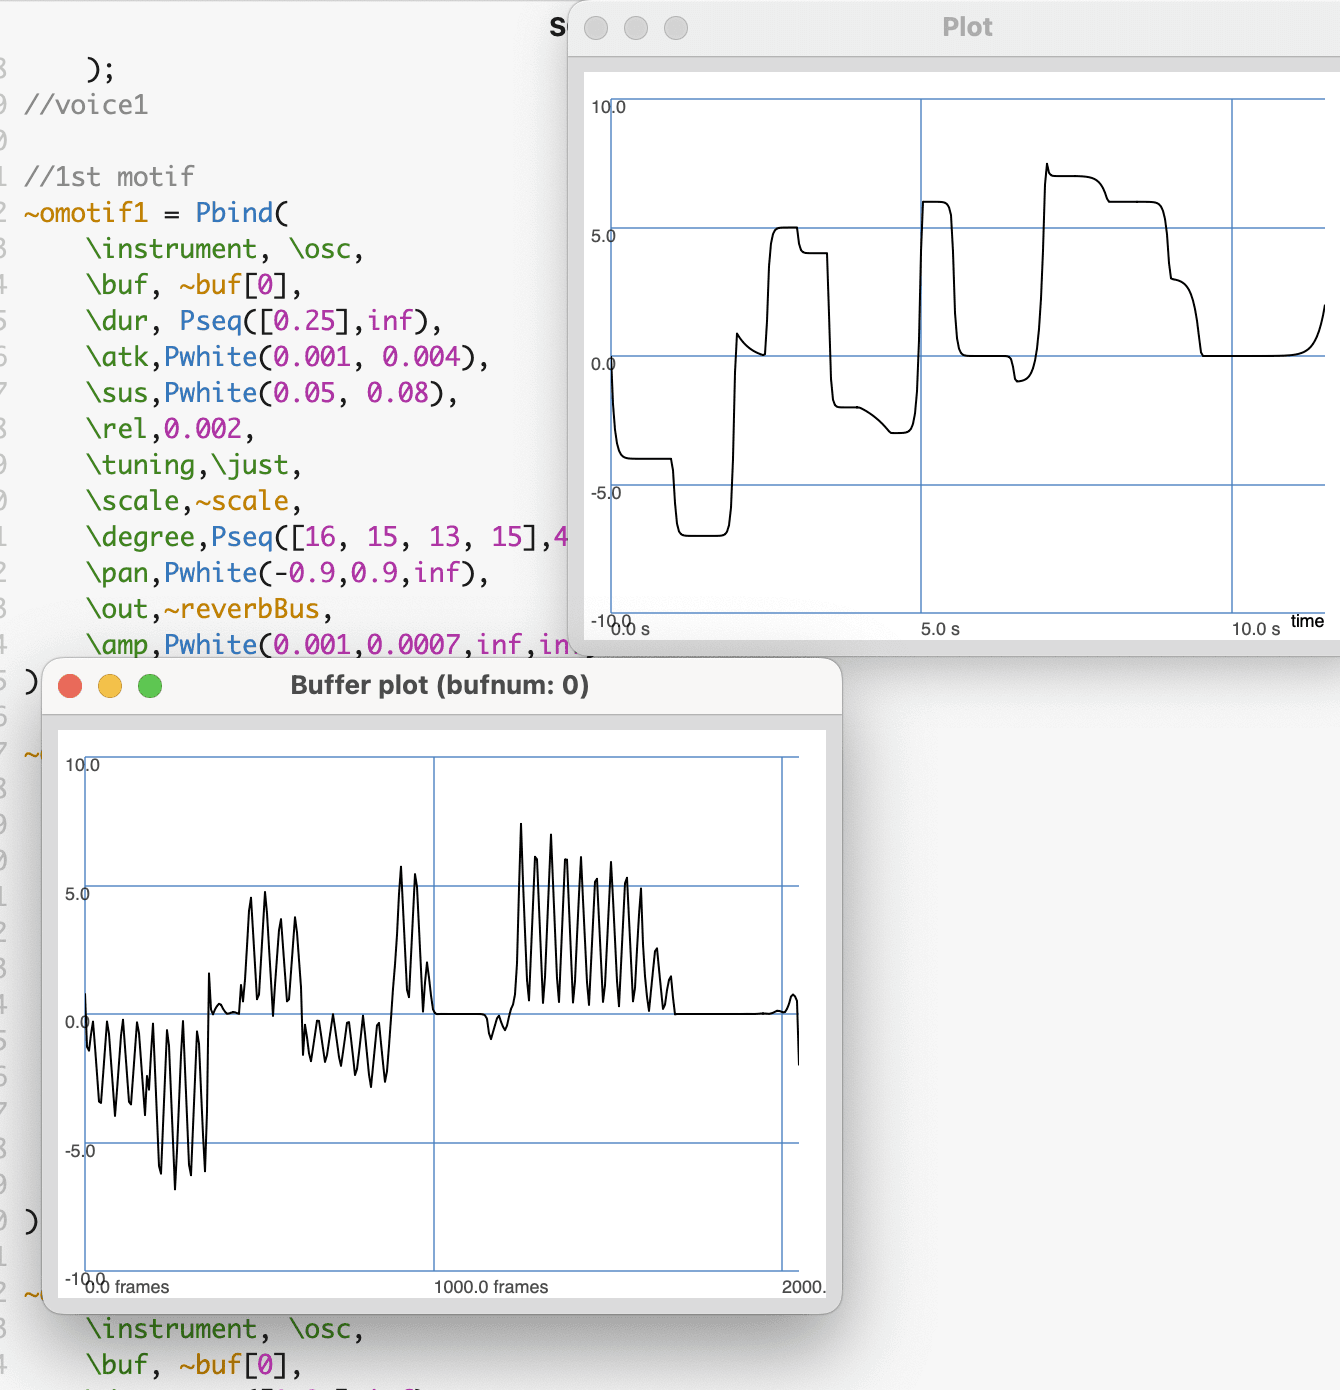Screen dimensions: 1340x1390
Task: Maximize the Buffer plot window with green button
Action: tap(150, 686)
